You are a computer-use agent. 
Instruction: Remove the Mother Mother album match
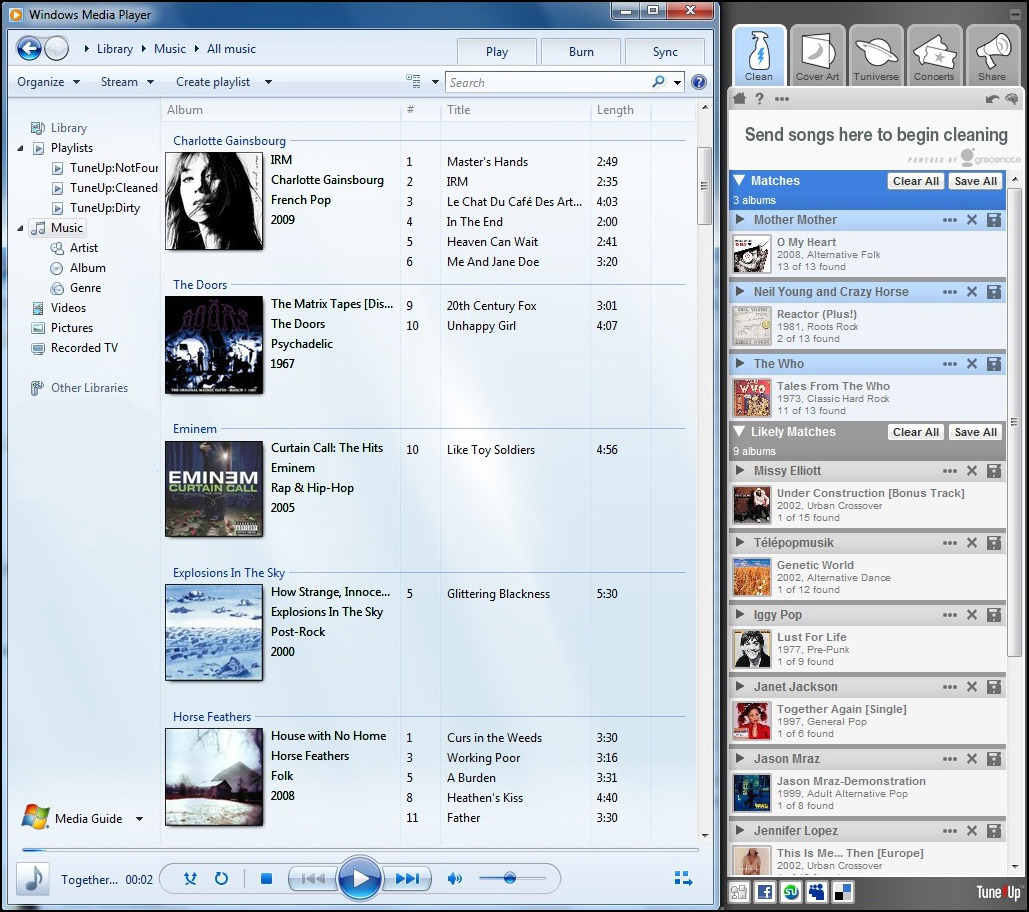(972, 220)
